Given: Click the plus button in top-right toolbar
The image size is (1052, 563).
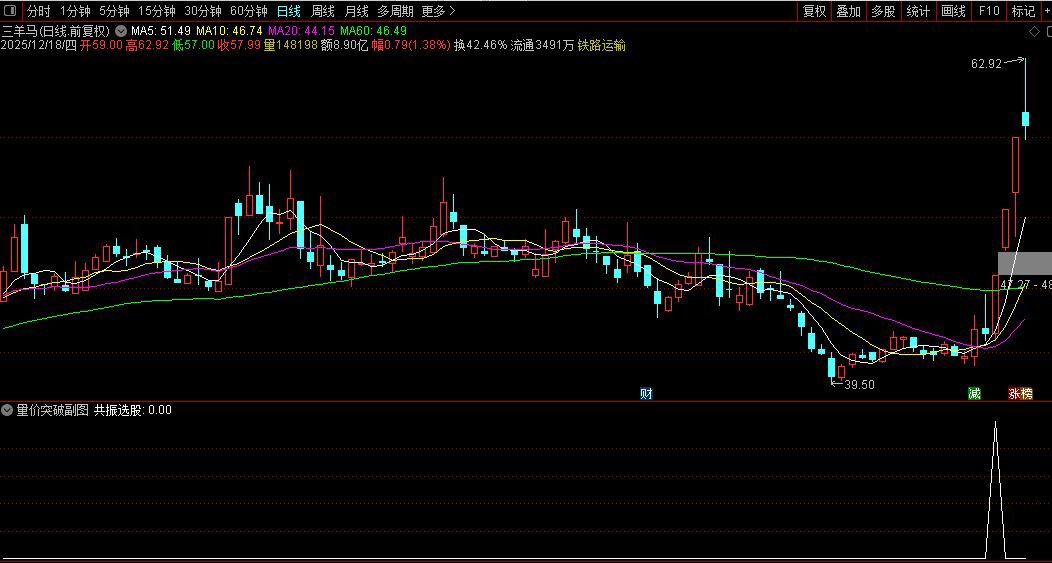Looking at the screenshot, I should tap(1046, 11).
